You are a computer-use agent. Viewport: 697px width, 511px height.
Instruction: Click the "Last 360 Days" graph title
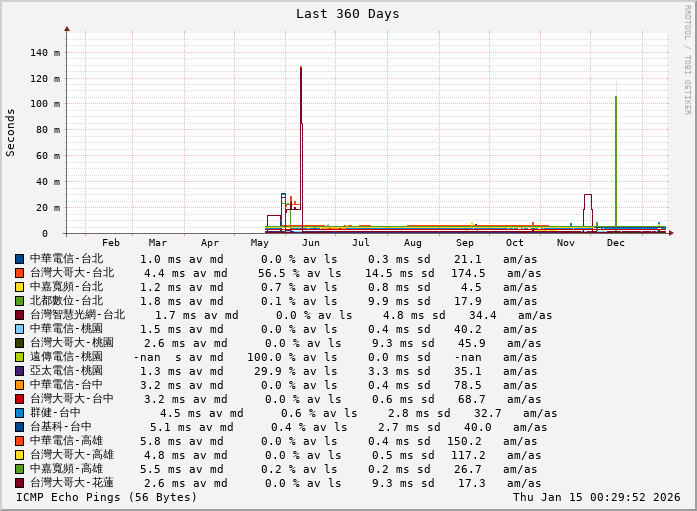pos(347,14)
